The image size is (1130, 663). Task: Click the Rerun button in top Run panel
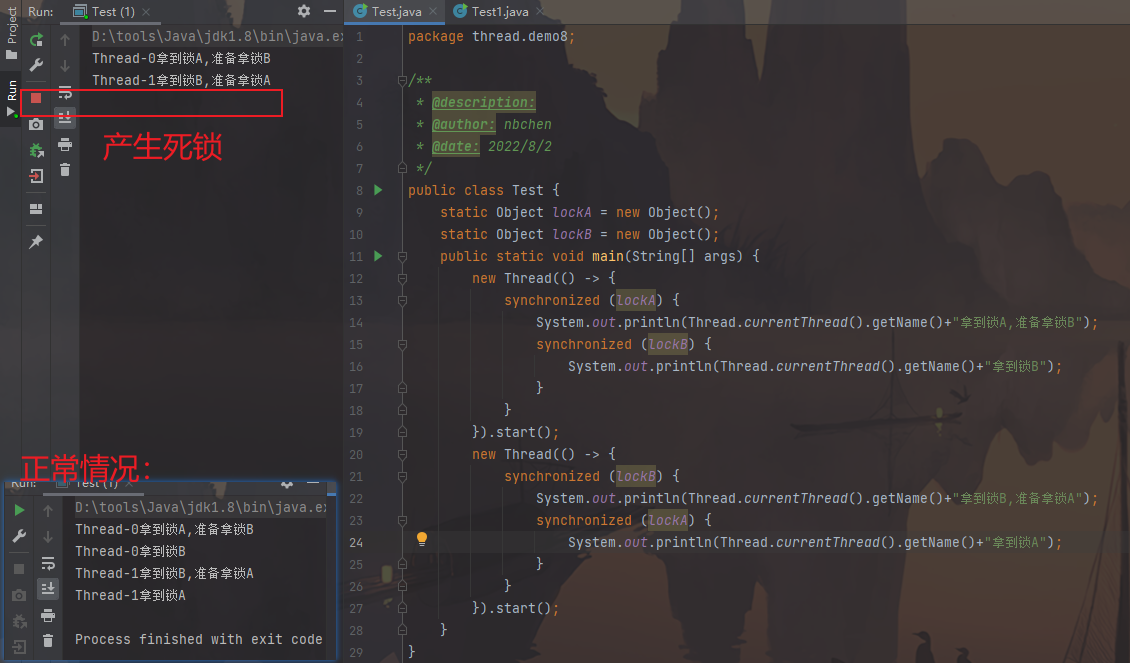[x=36, y=40]
